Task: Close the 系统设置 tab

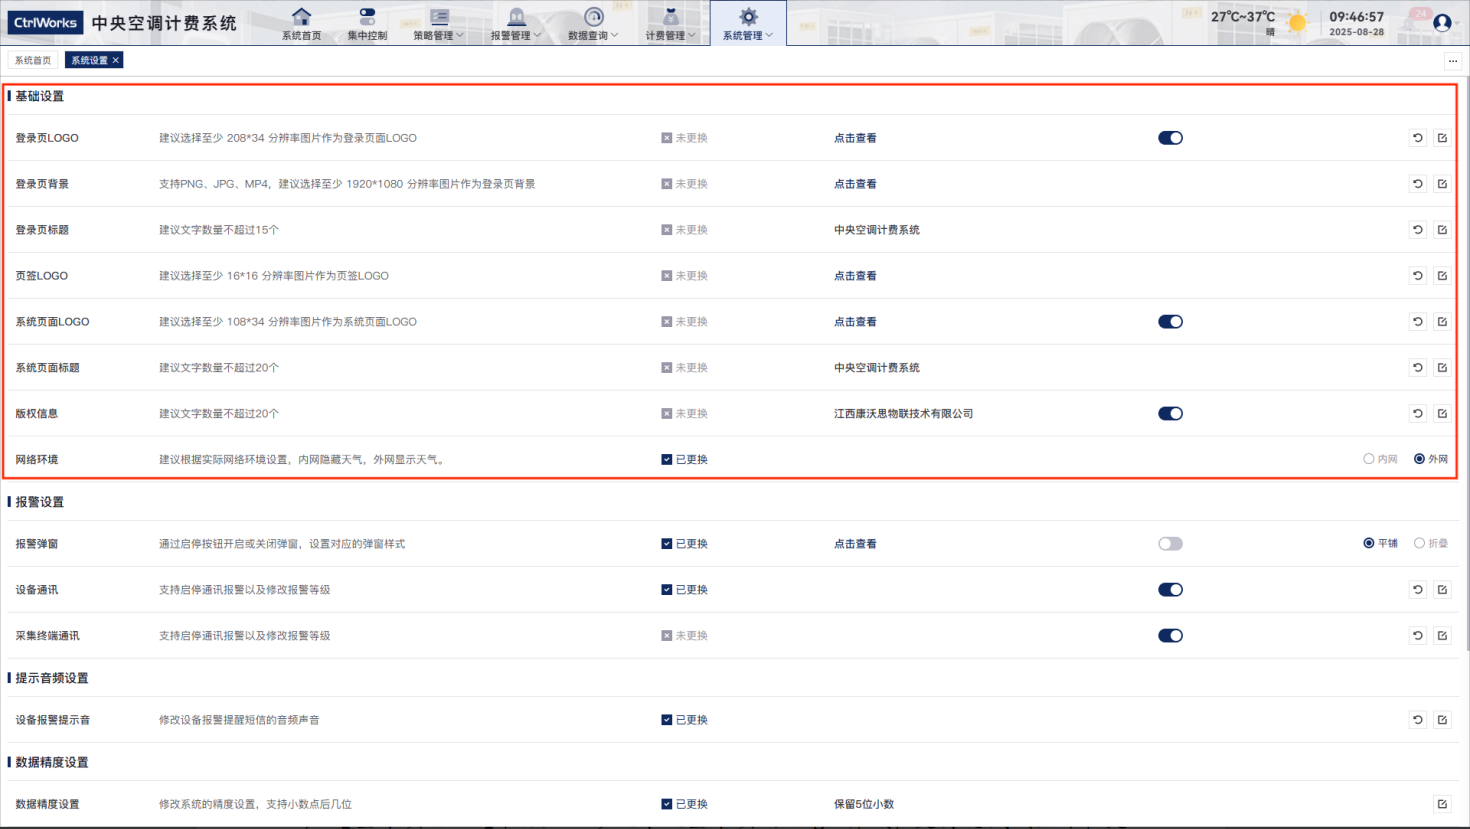Action: pyautogui.click(x=116, y=60)
